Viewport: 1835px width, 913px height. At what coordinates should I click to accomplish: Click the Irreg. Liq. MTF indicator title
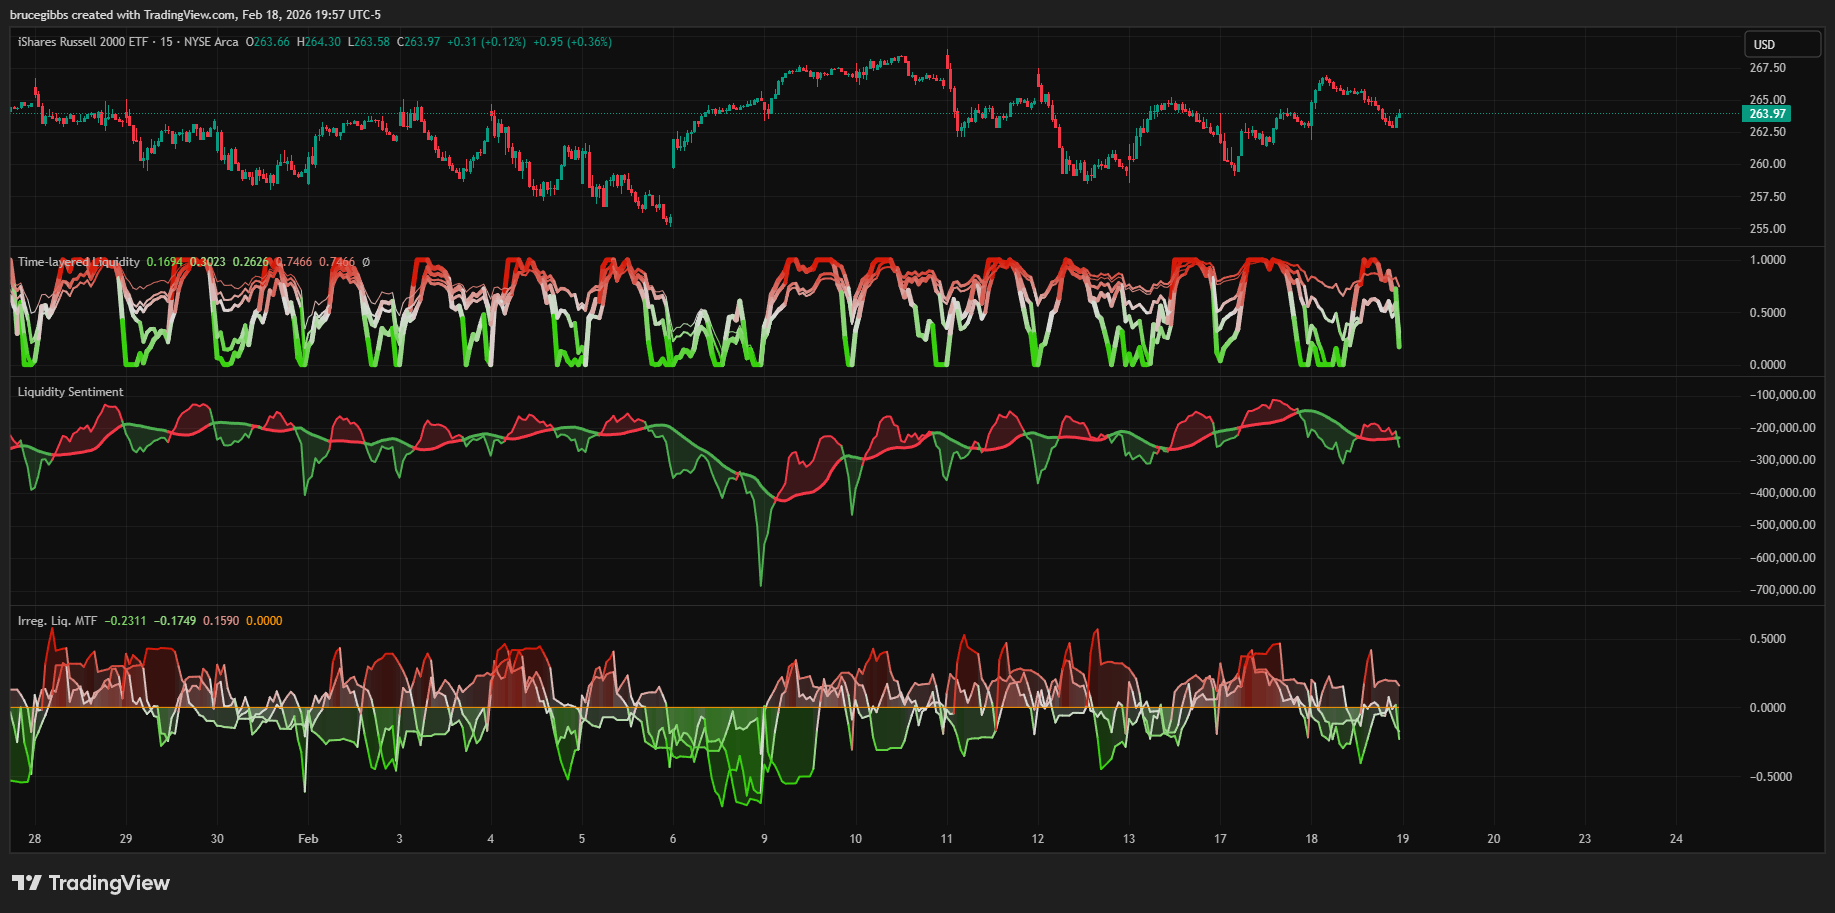[x=57, y=621]
